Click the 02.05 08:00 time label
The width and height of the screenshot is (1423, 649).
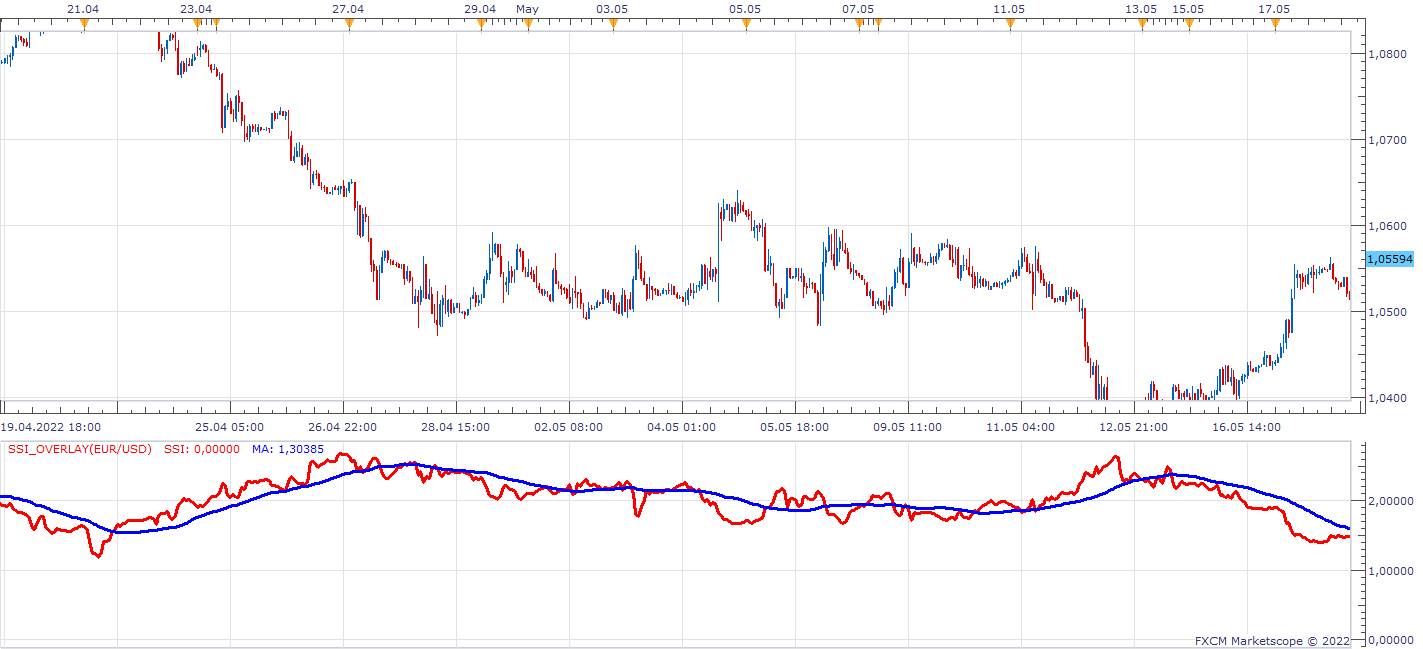(568, 427)
